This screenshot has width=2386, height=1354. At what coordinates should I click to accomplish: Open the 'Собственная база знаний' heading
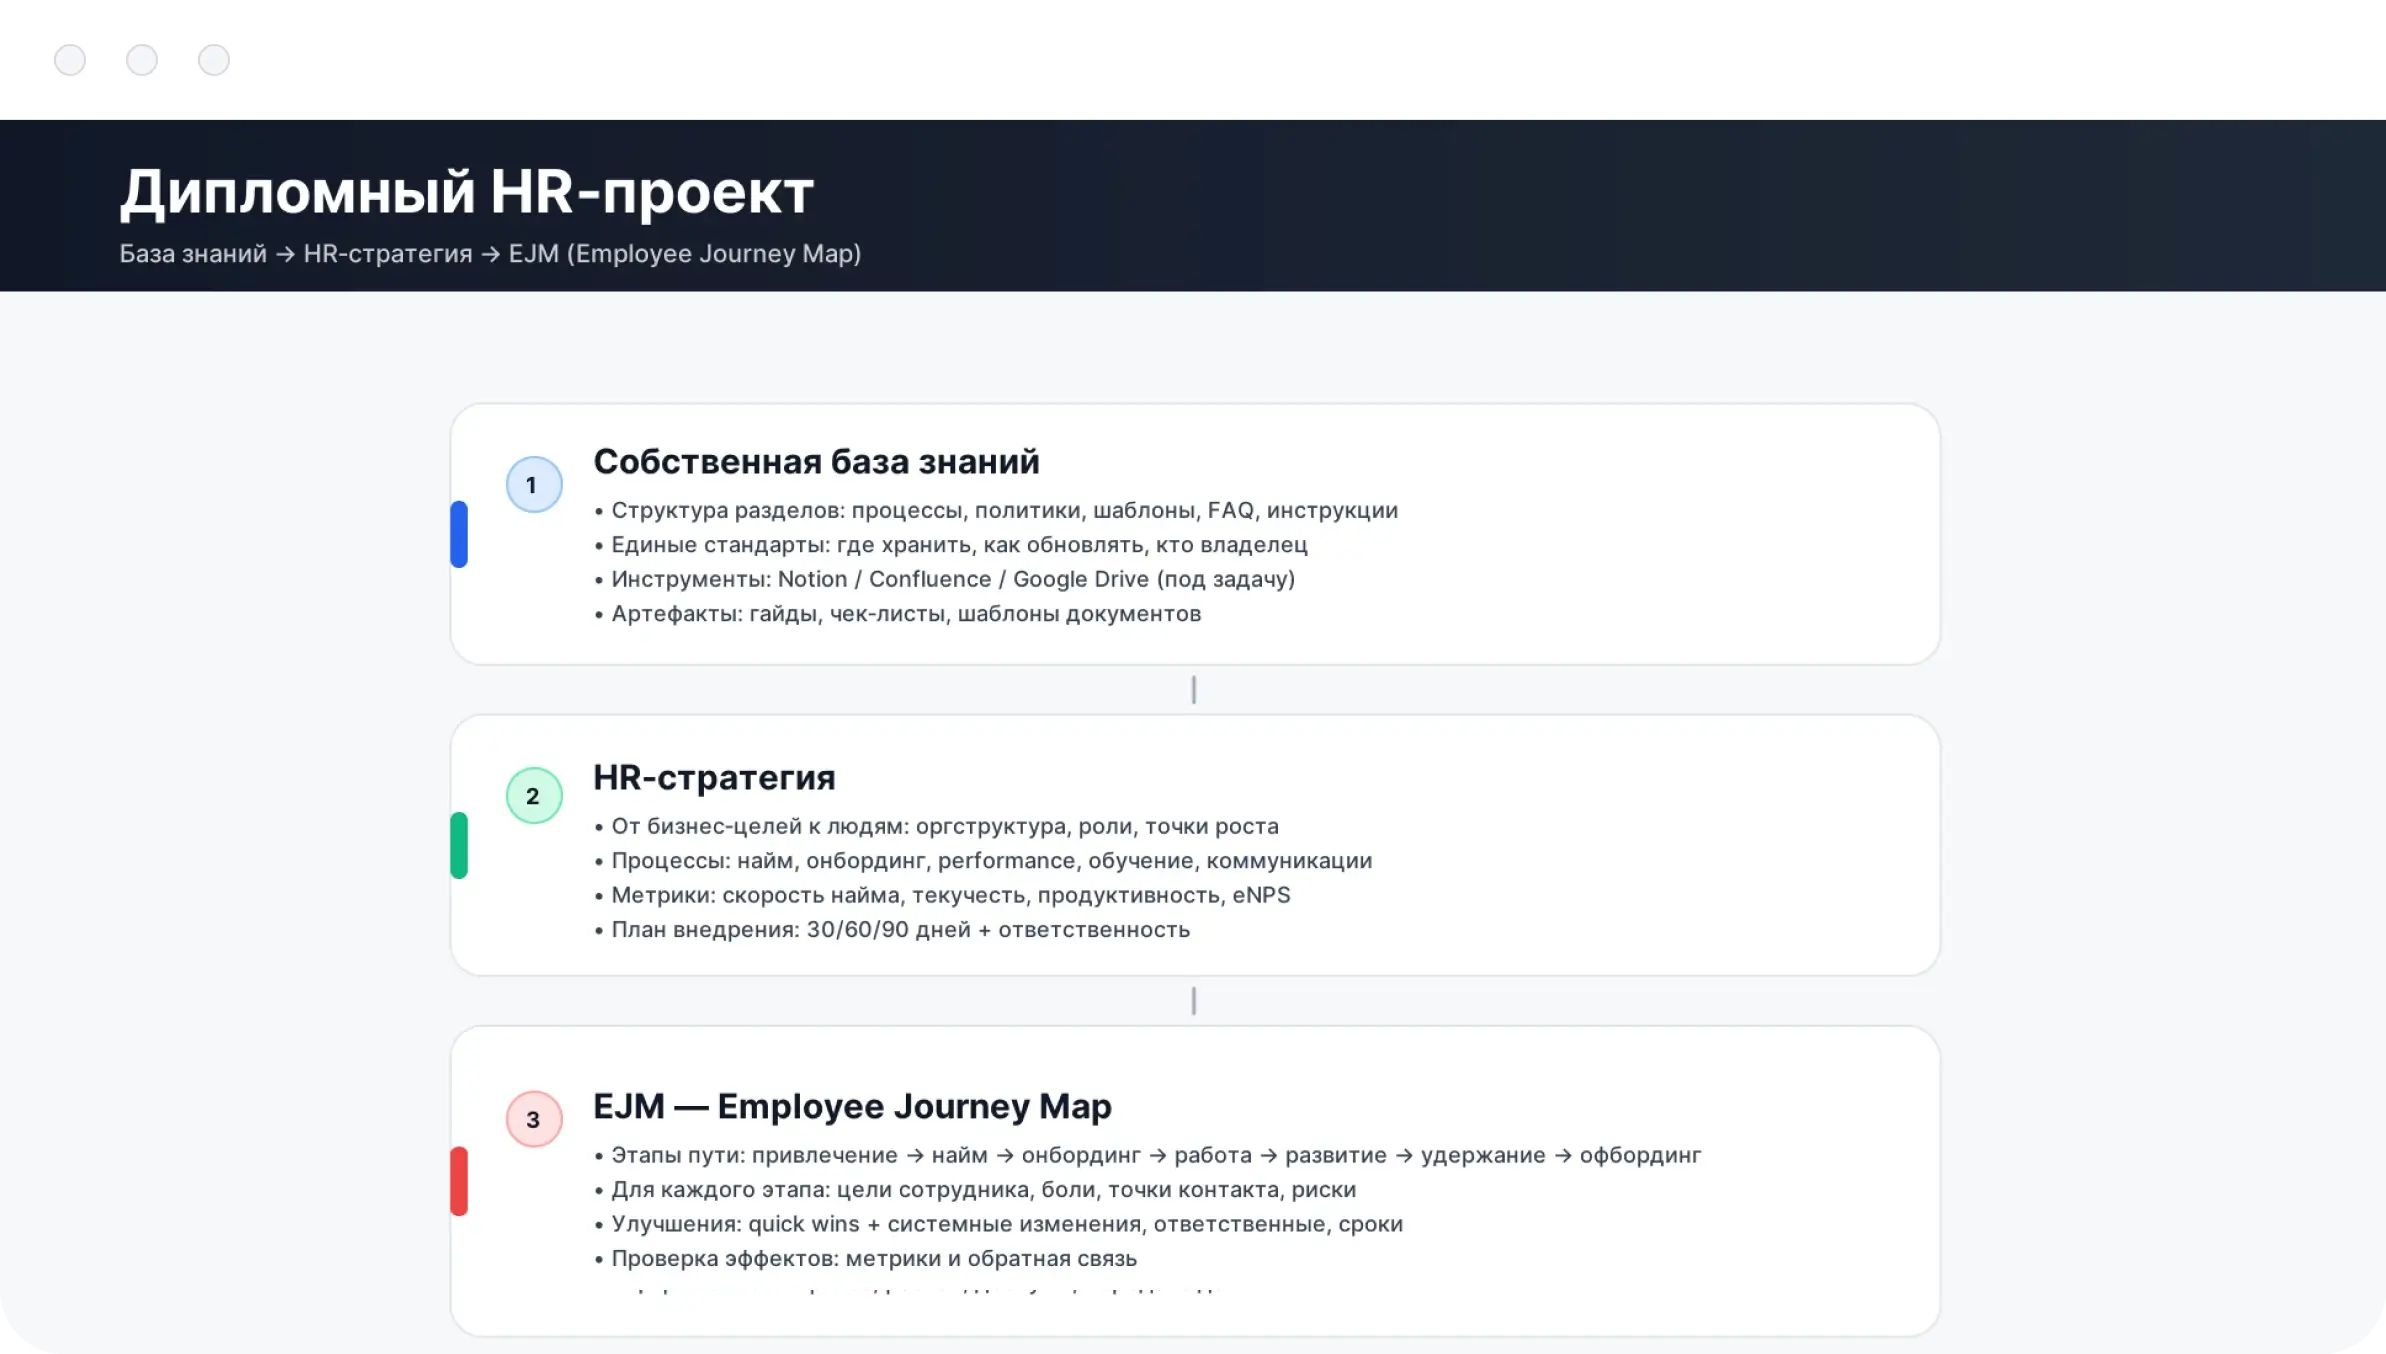tap(816, 462)
